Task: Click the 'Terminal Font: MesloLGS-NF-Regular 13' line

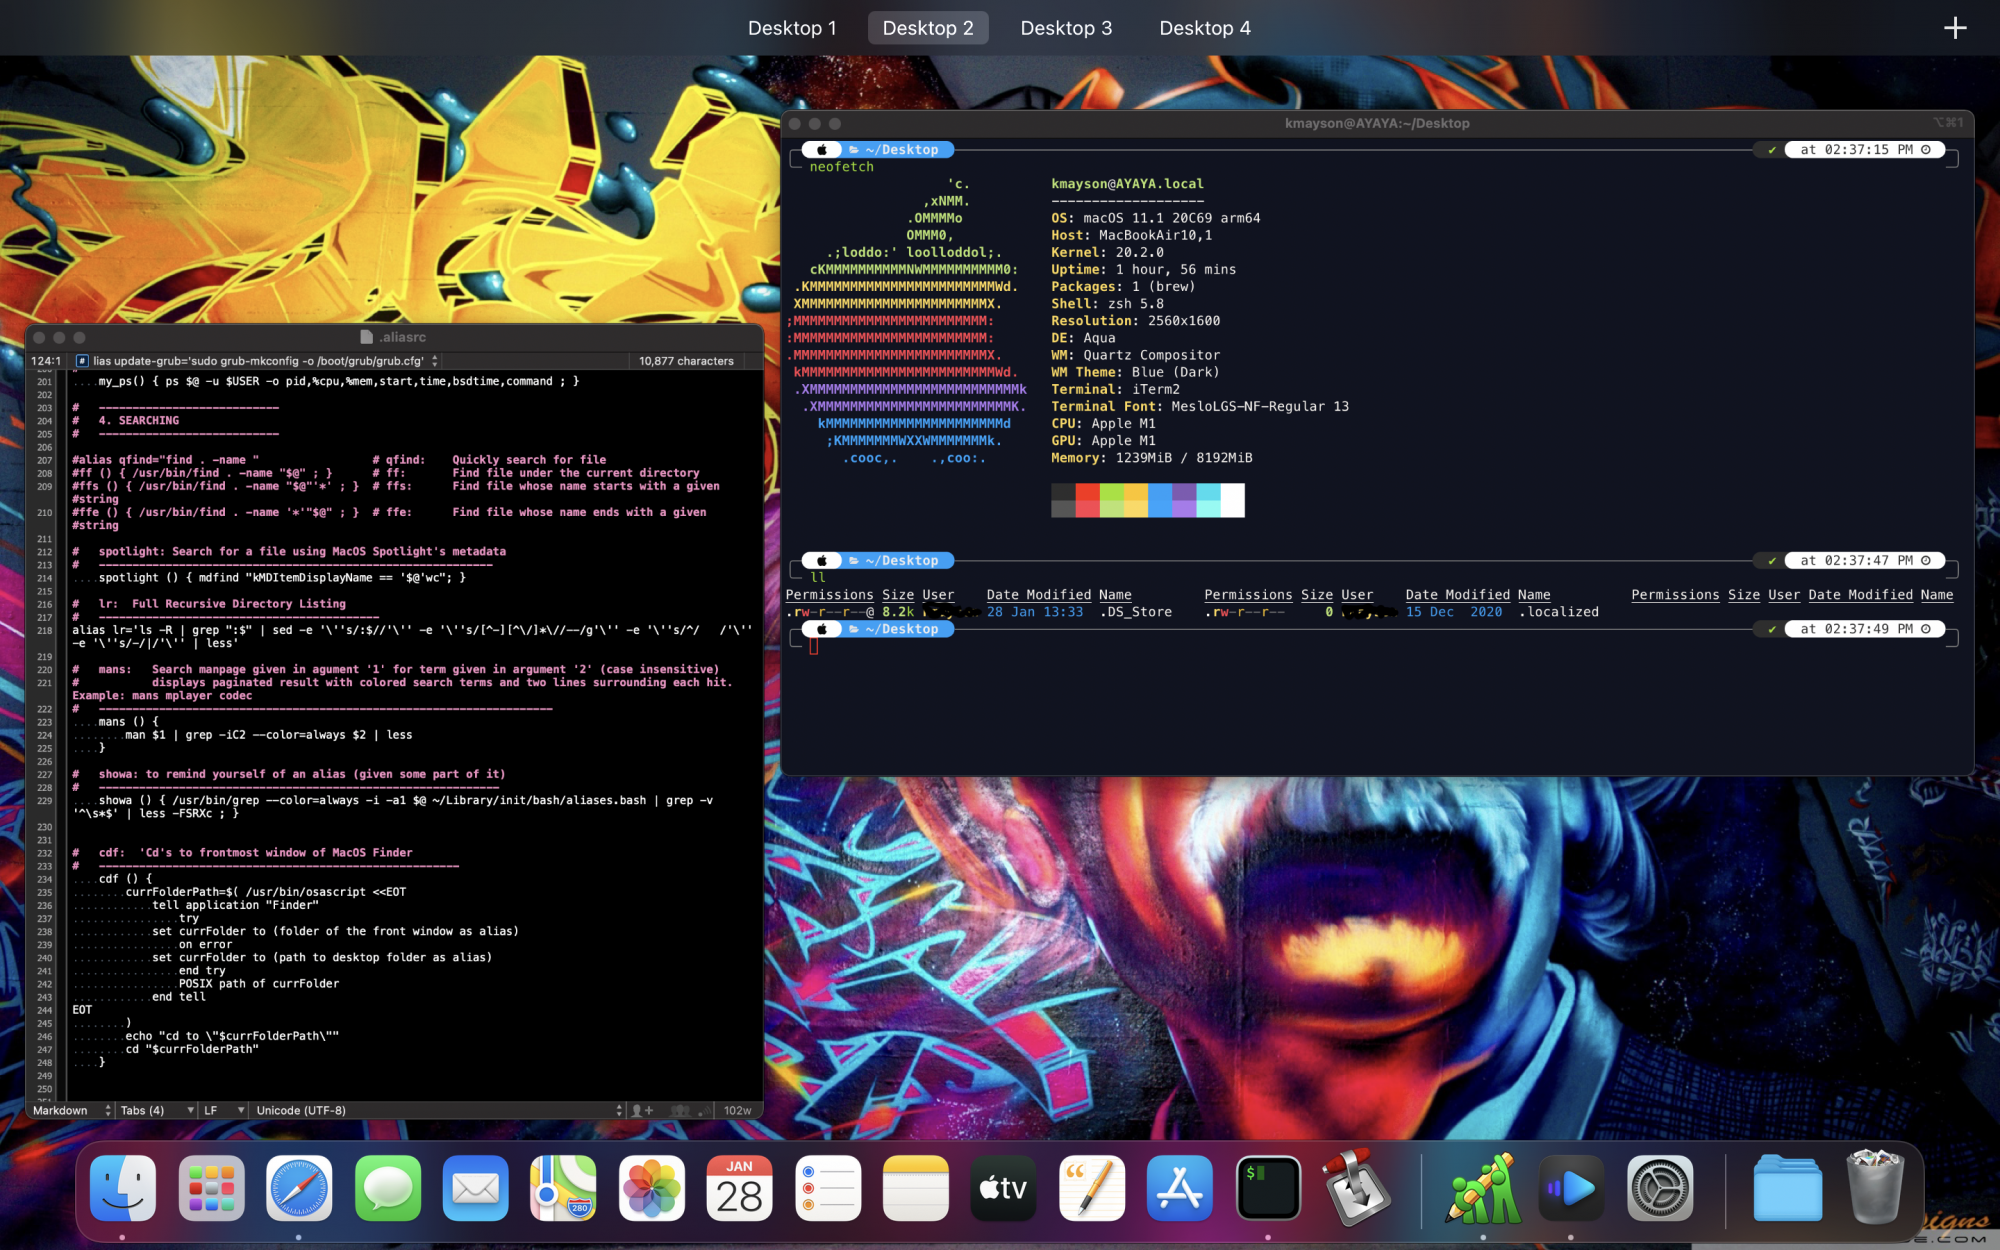Action: (x=1199, y=406)
